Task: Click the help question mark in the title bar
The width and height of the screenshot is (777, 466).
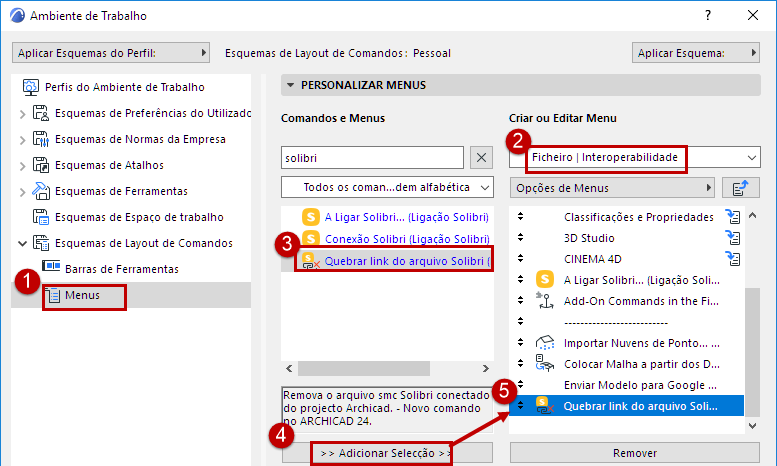Action: [708, 15]
